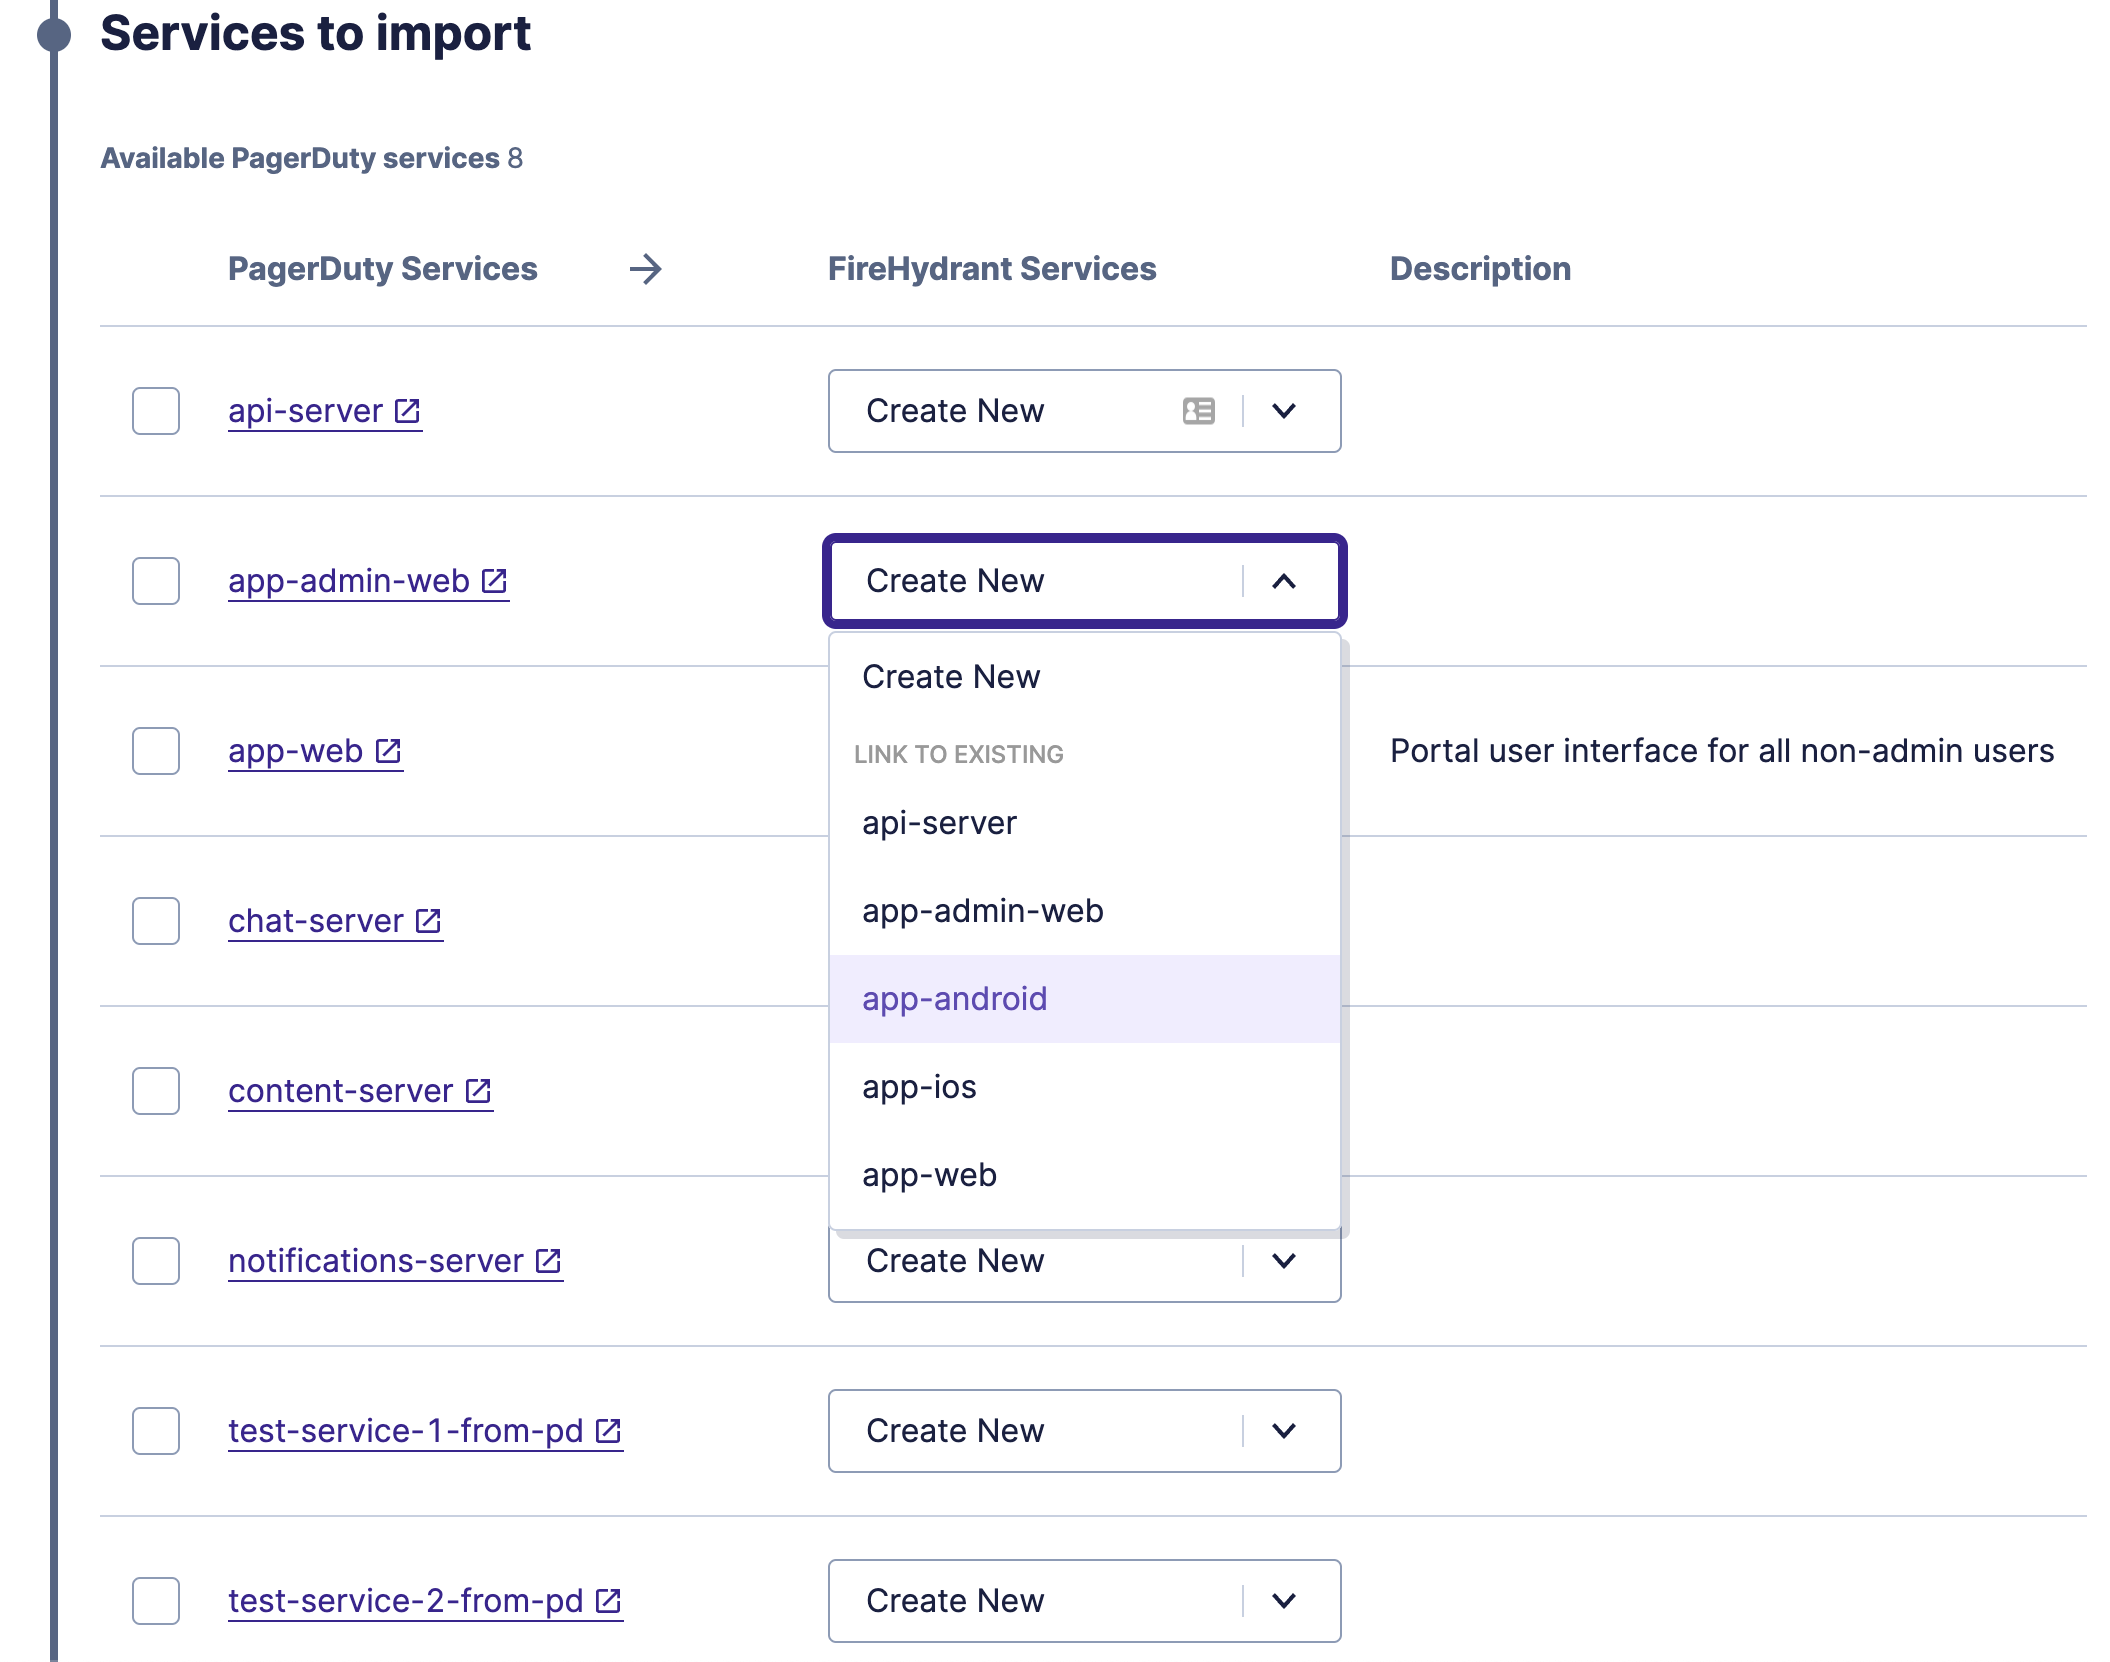Click the PagerDuty Services column header
This screenshot has height=1662, width=2110.
pos(383,269)
